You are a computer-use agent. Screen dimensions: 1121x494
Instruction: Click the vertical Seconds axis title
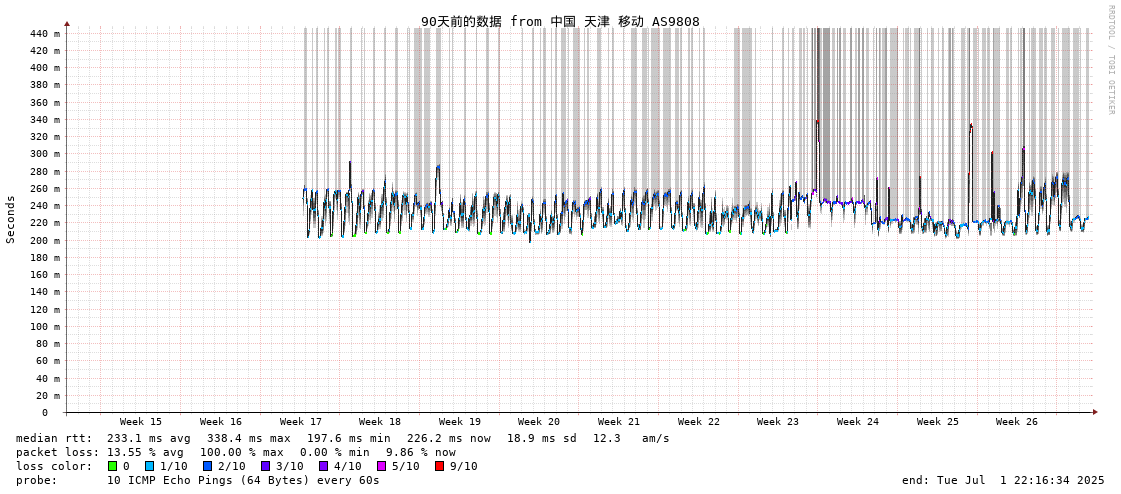(x=11, y=219)
